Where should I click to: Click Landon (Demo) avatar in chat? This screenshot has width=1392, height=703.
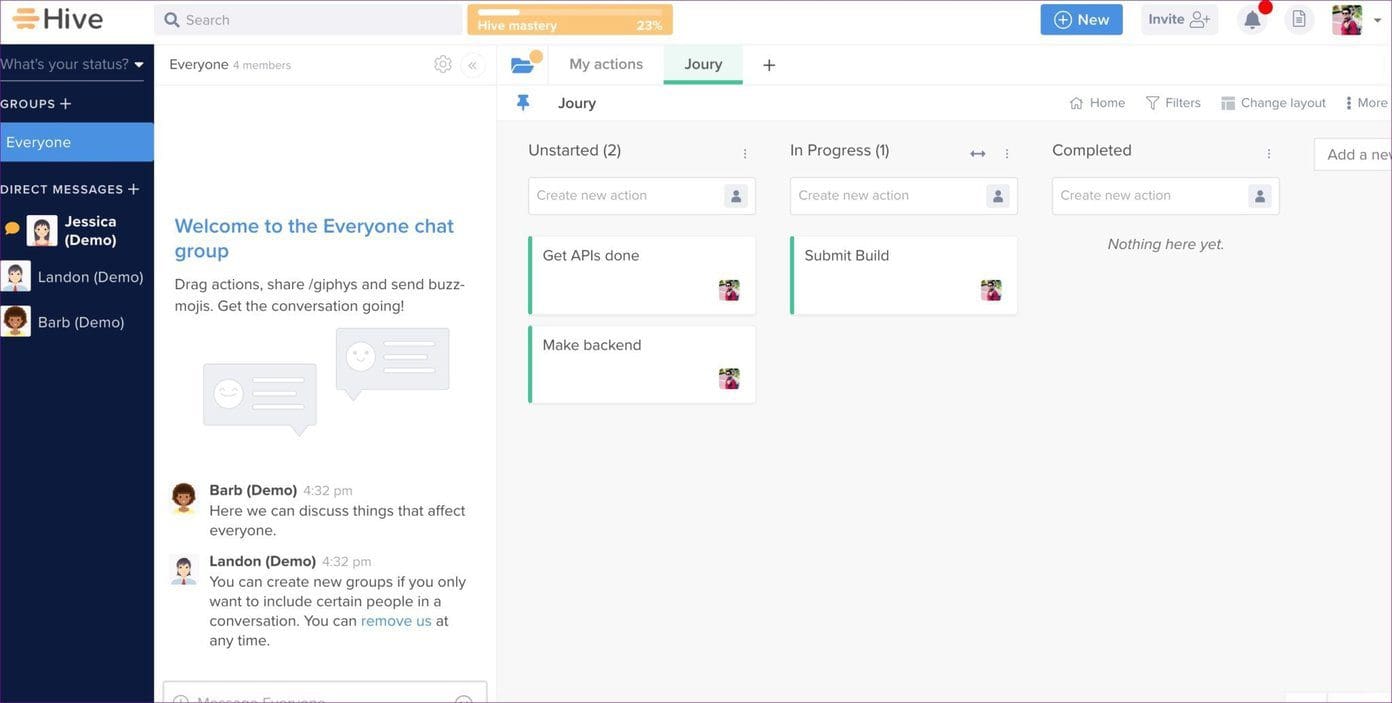184,569
